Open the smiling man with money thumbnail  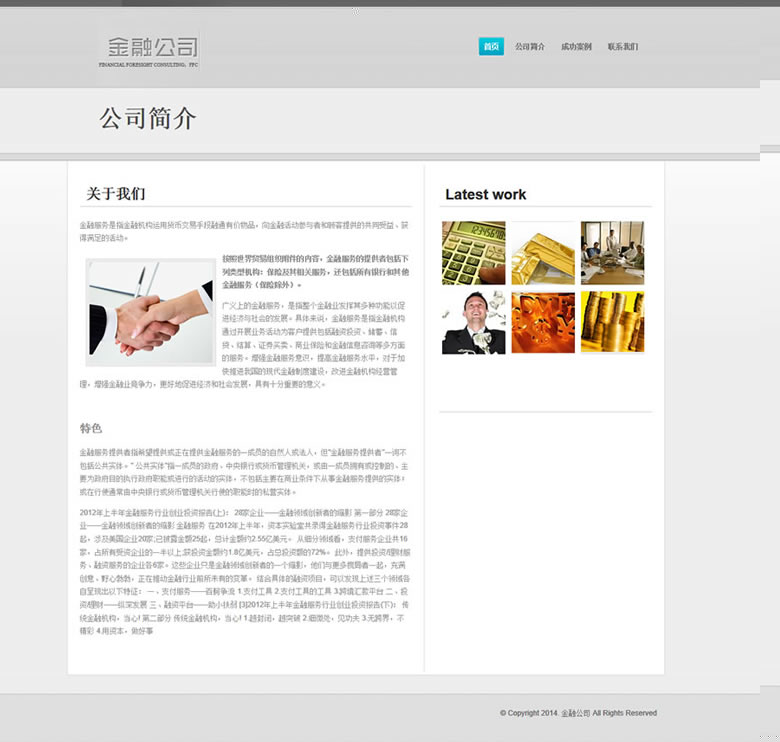coord(473,322)
